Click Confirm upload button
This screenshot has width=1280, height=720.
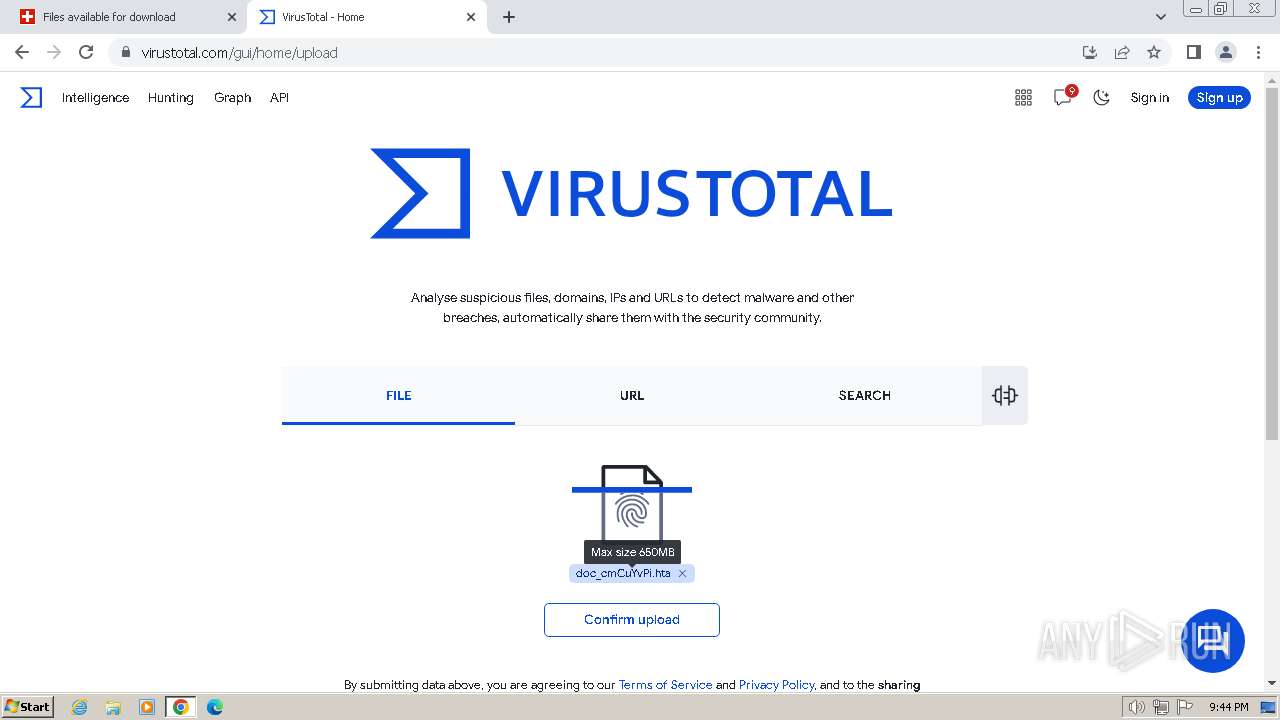pos(632,620)
